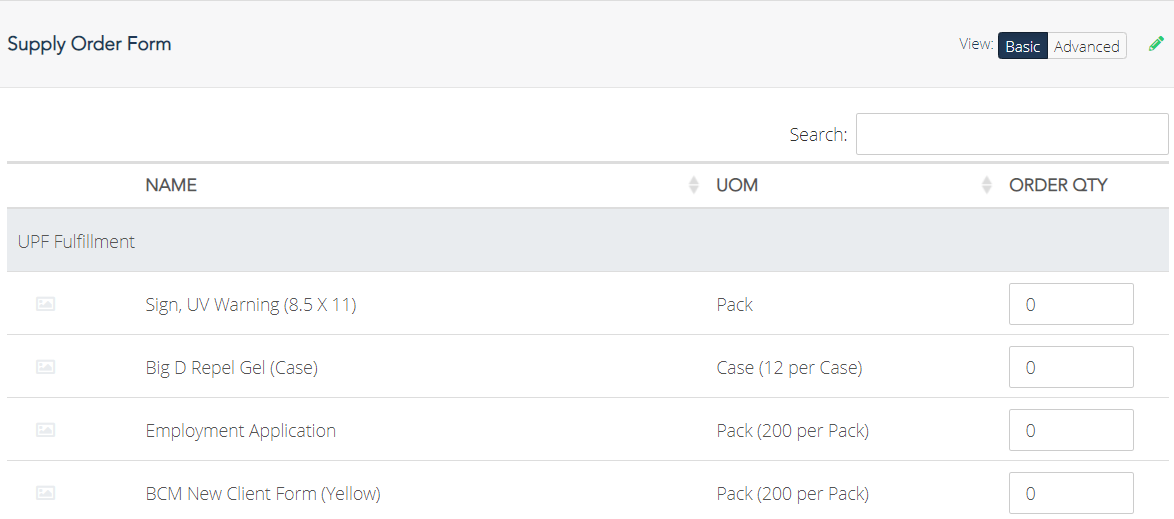Select the Big D Repel Gel (Case) name
This screenshot has height=519, width=1174.
coord(231,368)
